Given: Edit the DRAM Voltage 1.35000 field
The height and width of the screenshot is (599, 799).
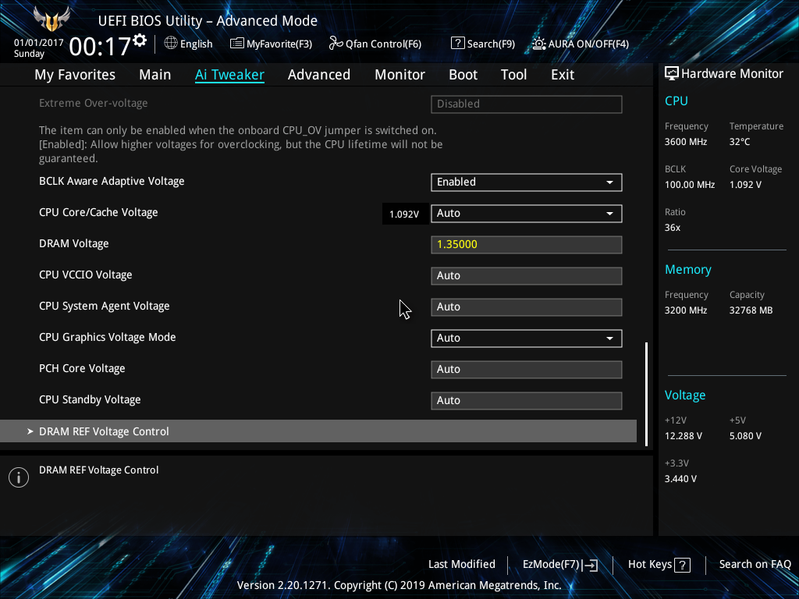Looking at the screenshot, I should coord(526,244).
